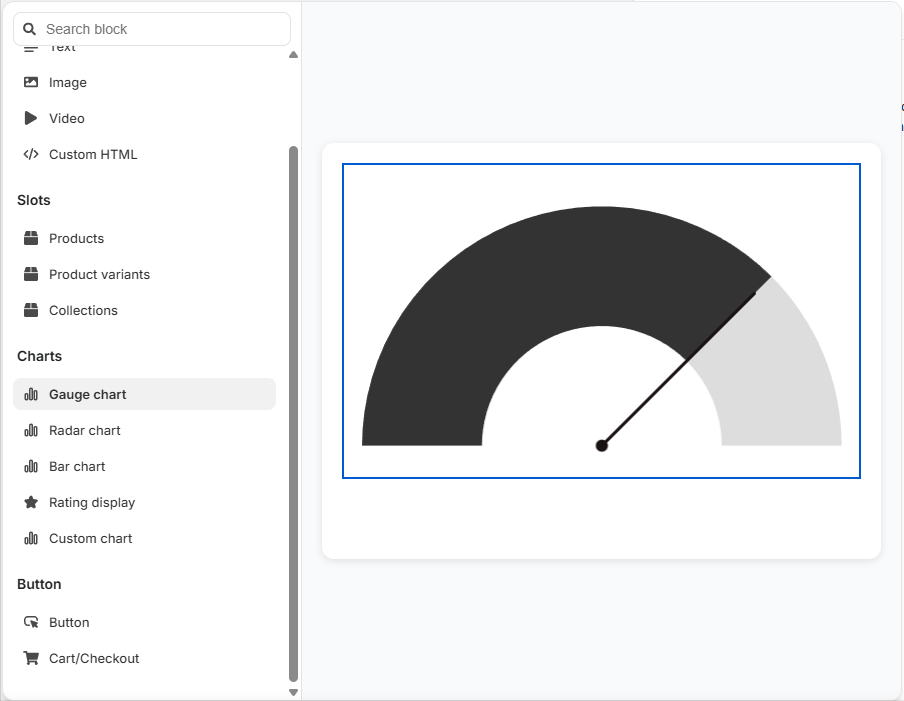Click inside the Search block field
The image size is (904, 701).
[x=150, y=29]
